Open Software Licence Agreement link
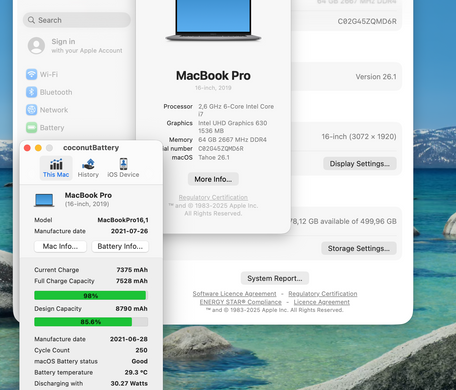The width and height of the screenshot is (456, 390). point(234,294)
